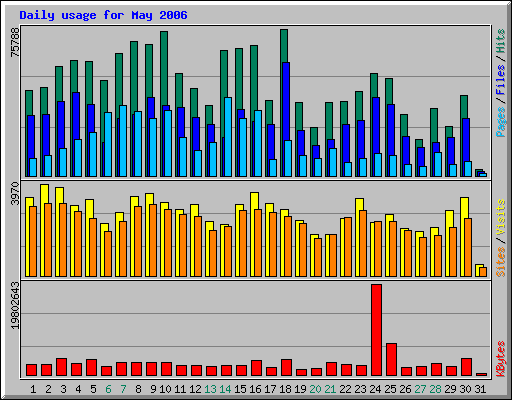Click the green day 27 label
512x400 pixels.
click(x=420, y=389)
